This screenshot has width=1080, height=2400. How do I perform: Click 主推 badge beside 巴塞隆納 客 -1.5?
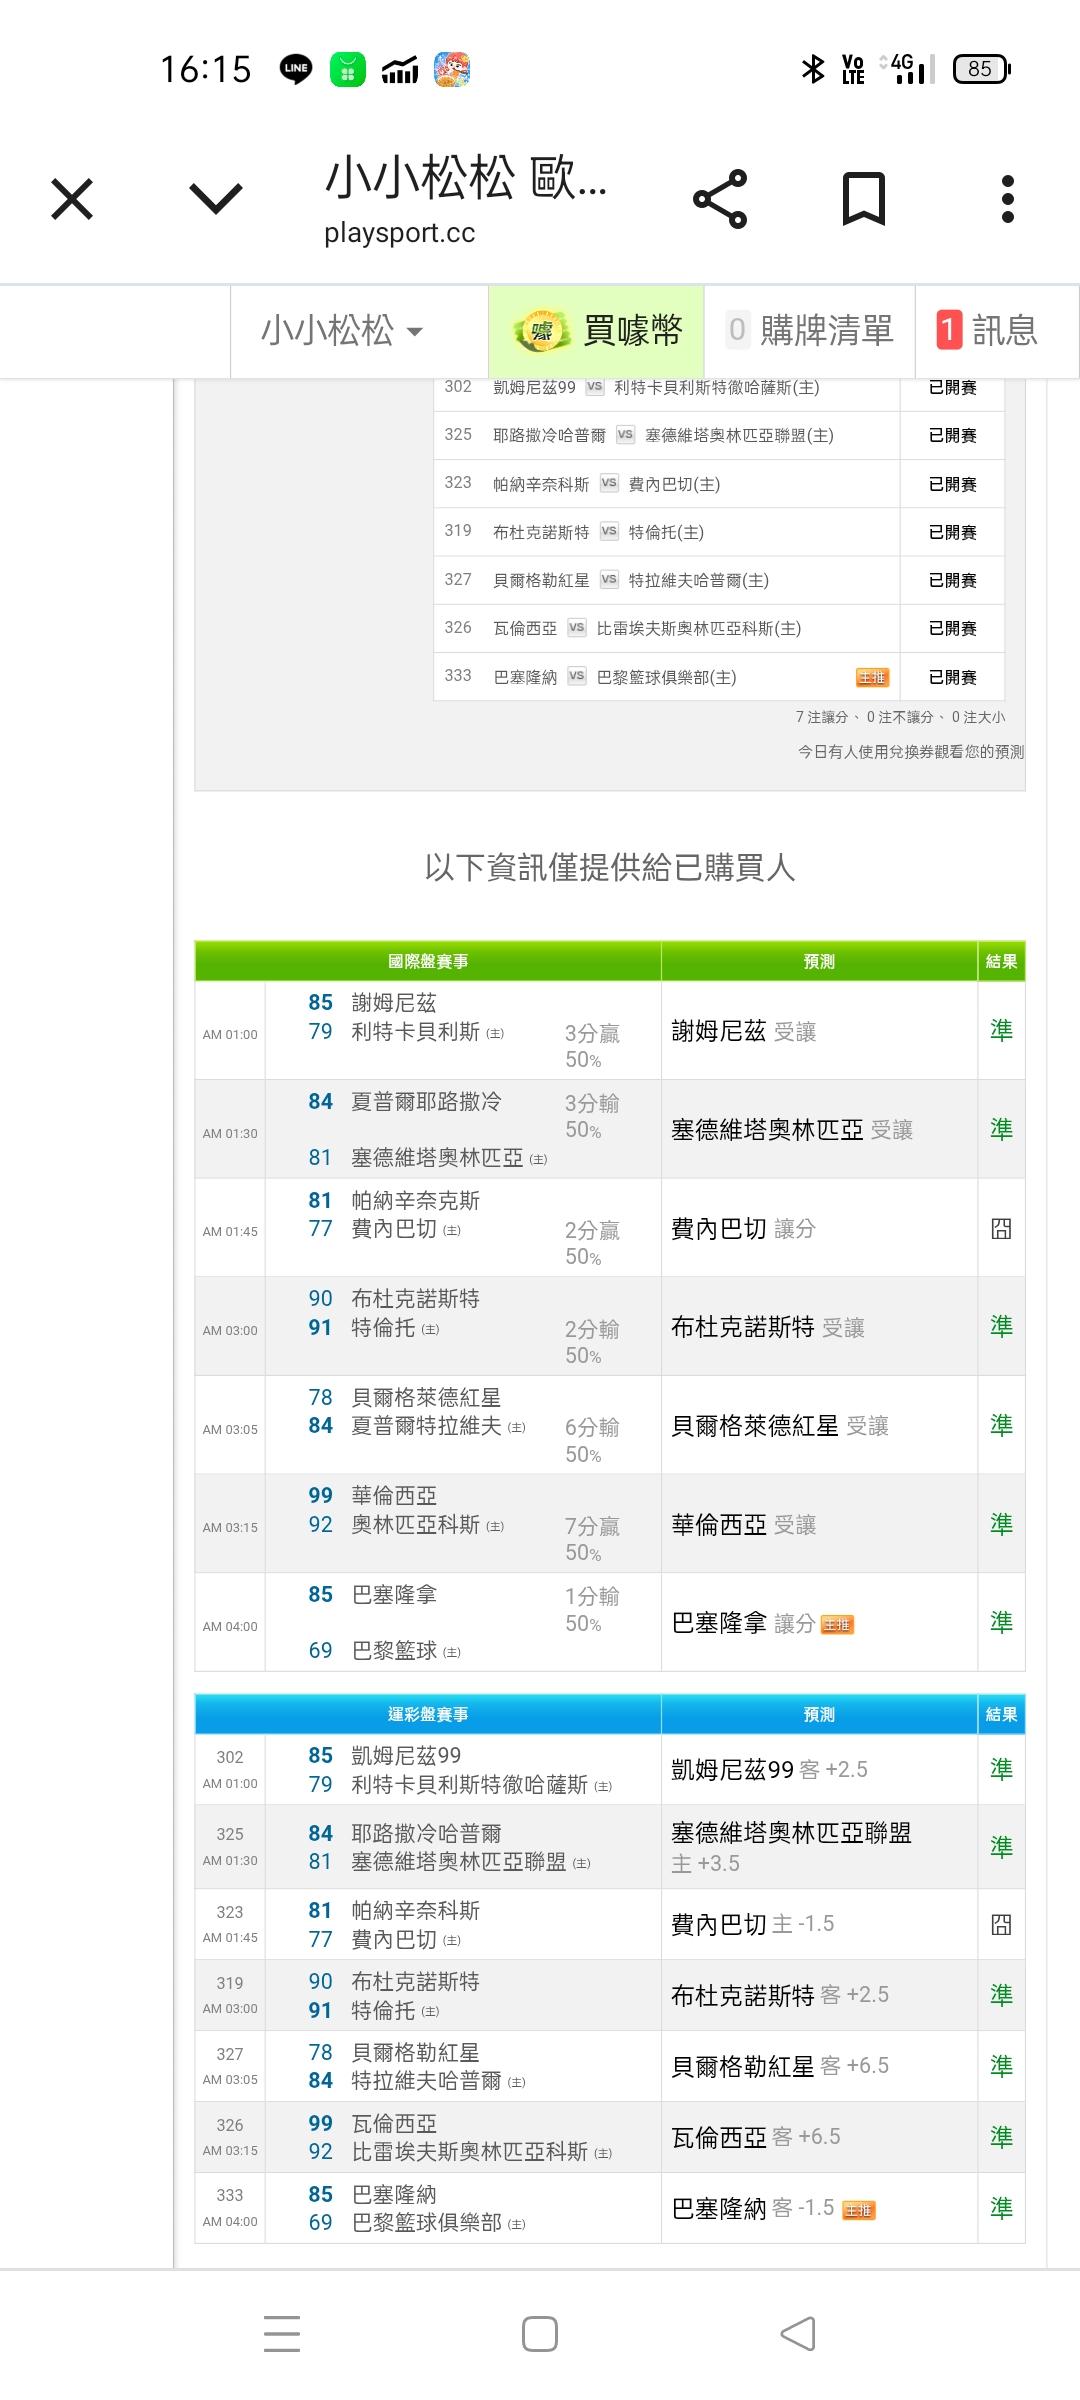point(859,2210)
